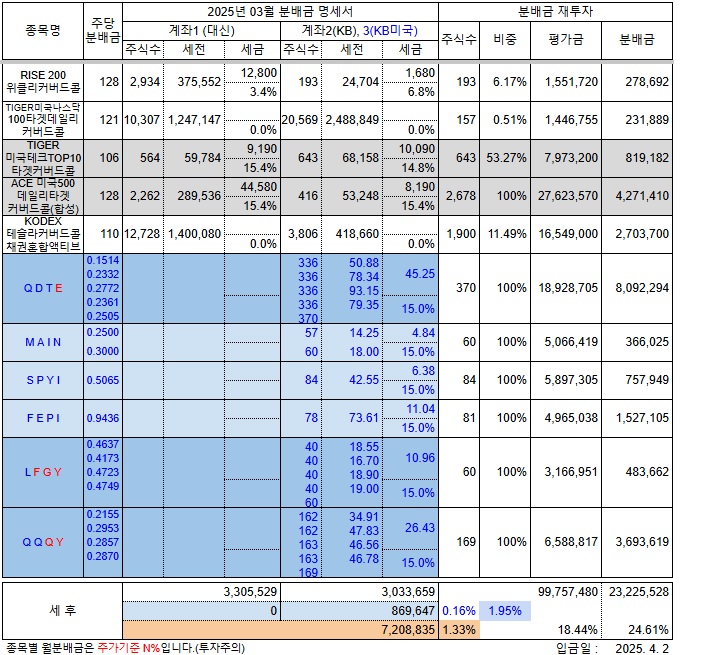Screen dimensions: 711x655
Task: Click the 비중 column header
Action: coord(505,40)
